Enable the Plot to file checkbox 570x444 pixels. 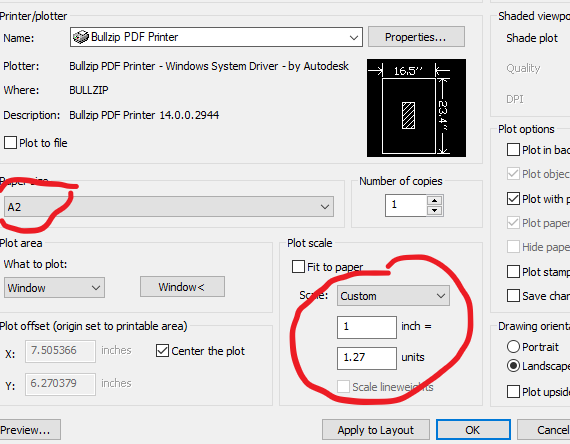tap(10, 143)
